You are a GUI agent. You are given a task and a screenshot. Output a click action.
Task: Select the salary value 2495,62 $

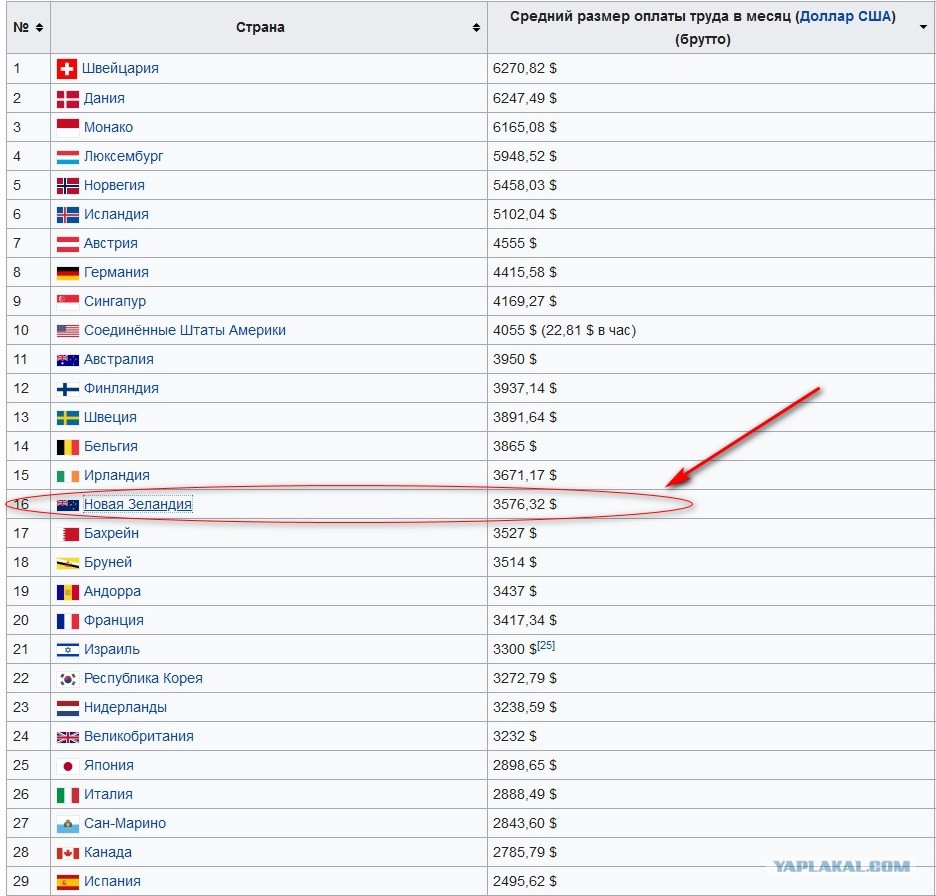click(x=525, y=881)
